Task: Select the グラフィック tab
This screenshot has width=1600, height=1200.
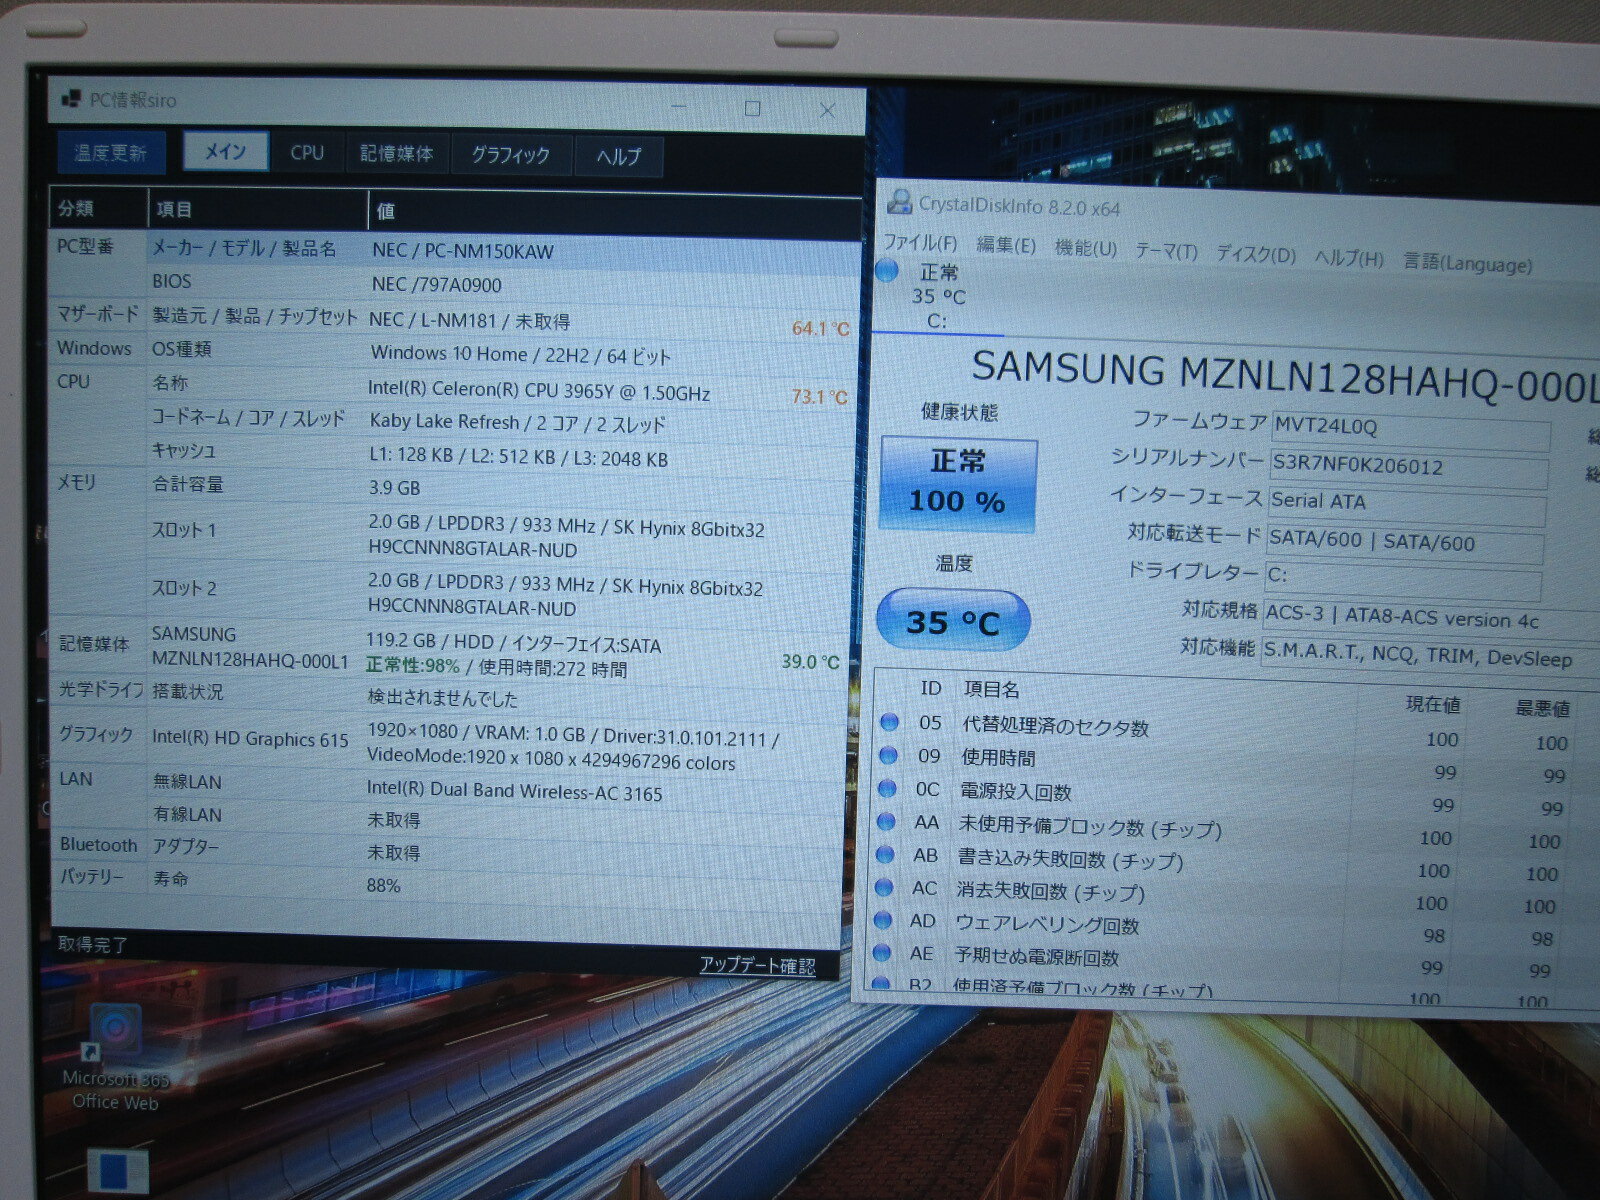Action: coord(511,155)
